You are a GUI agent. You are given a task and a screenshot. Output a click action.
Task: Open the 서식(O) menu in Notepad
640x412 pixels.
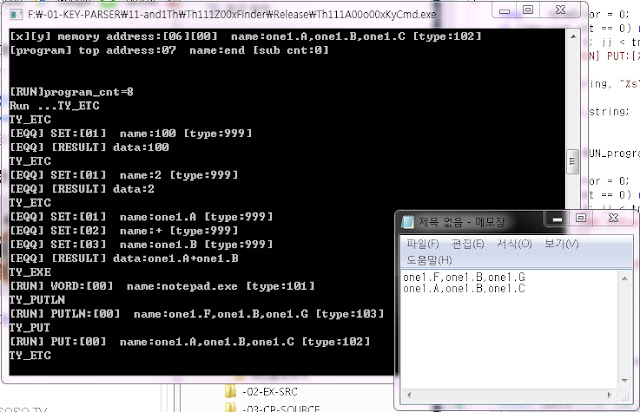[514, 244]
